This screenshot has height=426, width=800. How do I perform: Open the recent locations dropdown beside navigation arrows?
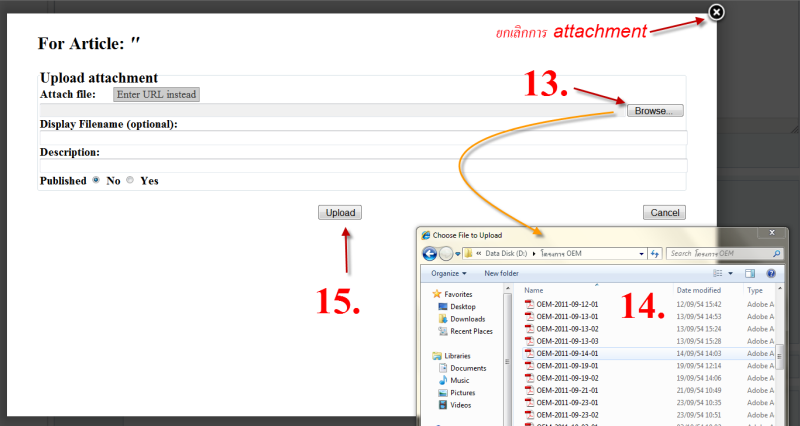pos(458,254)
